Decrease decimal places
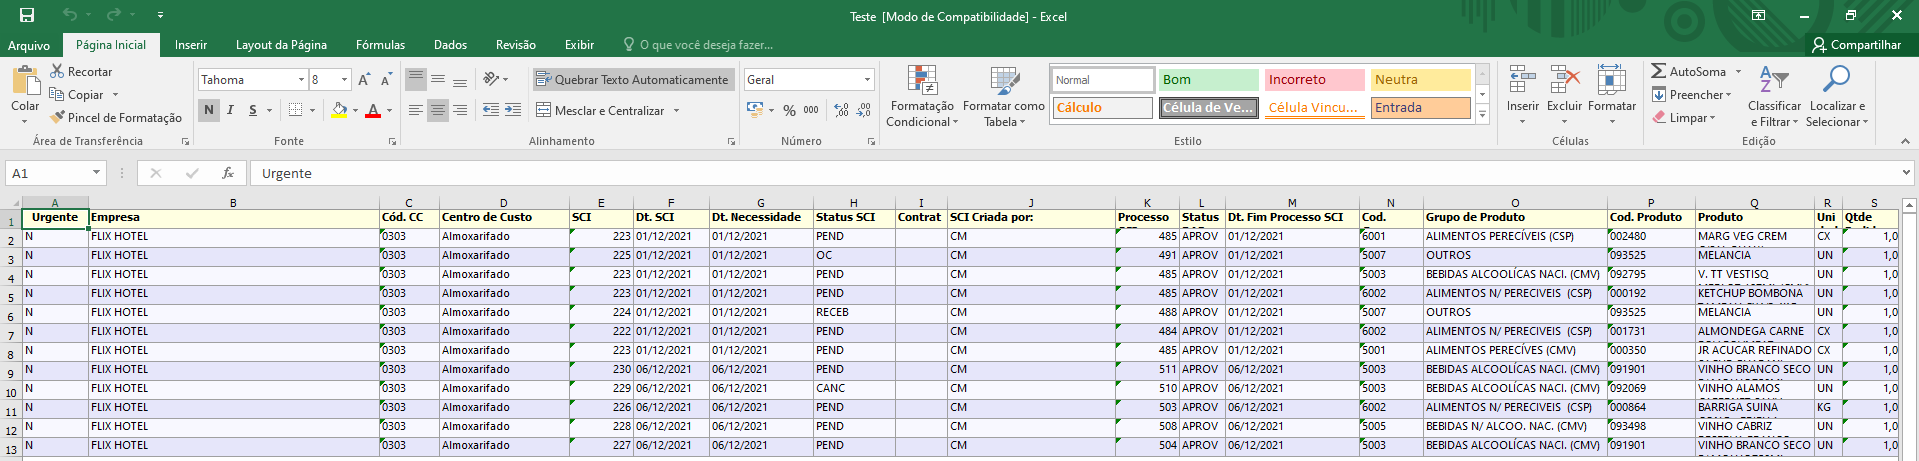This screenshot has width=1919, height=461. tap(864, 110)
